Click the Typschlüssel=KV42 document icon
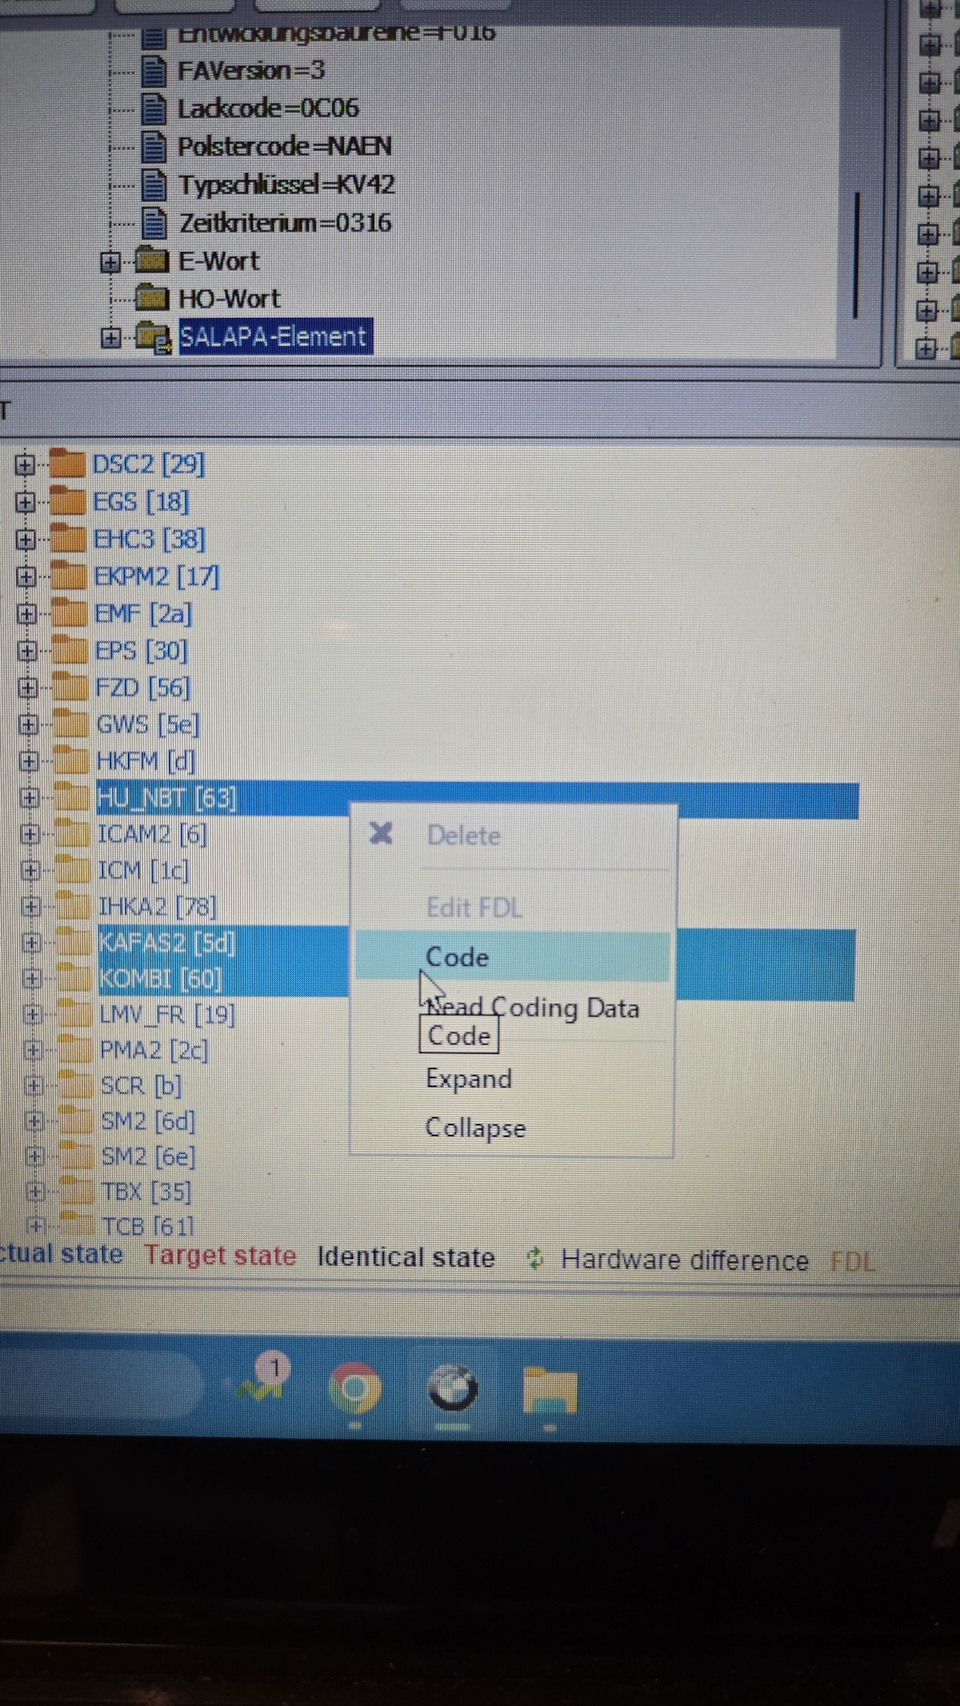This screenshot has height=1706, width=960. (x=153, y=185)
